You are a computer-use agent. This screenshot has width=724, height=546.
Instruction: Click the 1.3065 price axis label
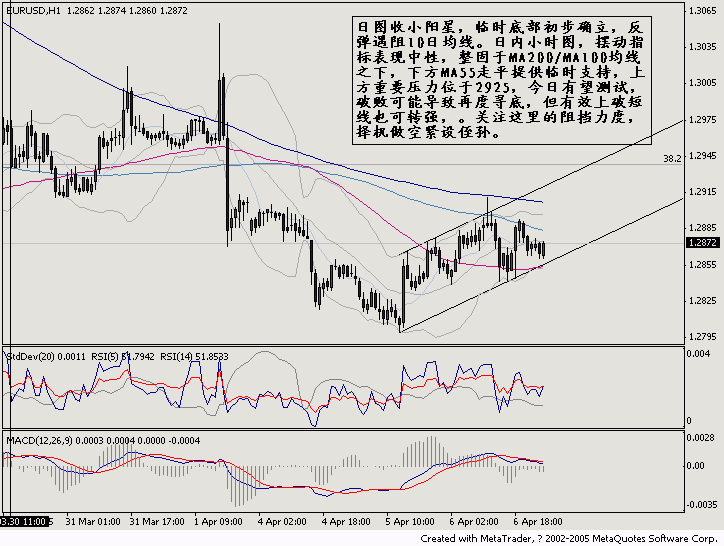[702, 11]
